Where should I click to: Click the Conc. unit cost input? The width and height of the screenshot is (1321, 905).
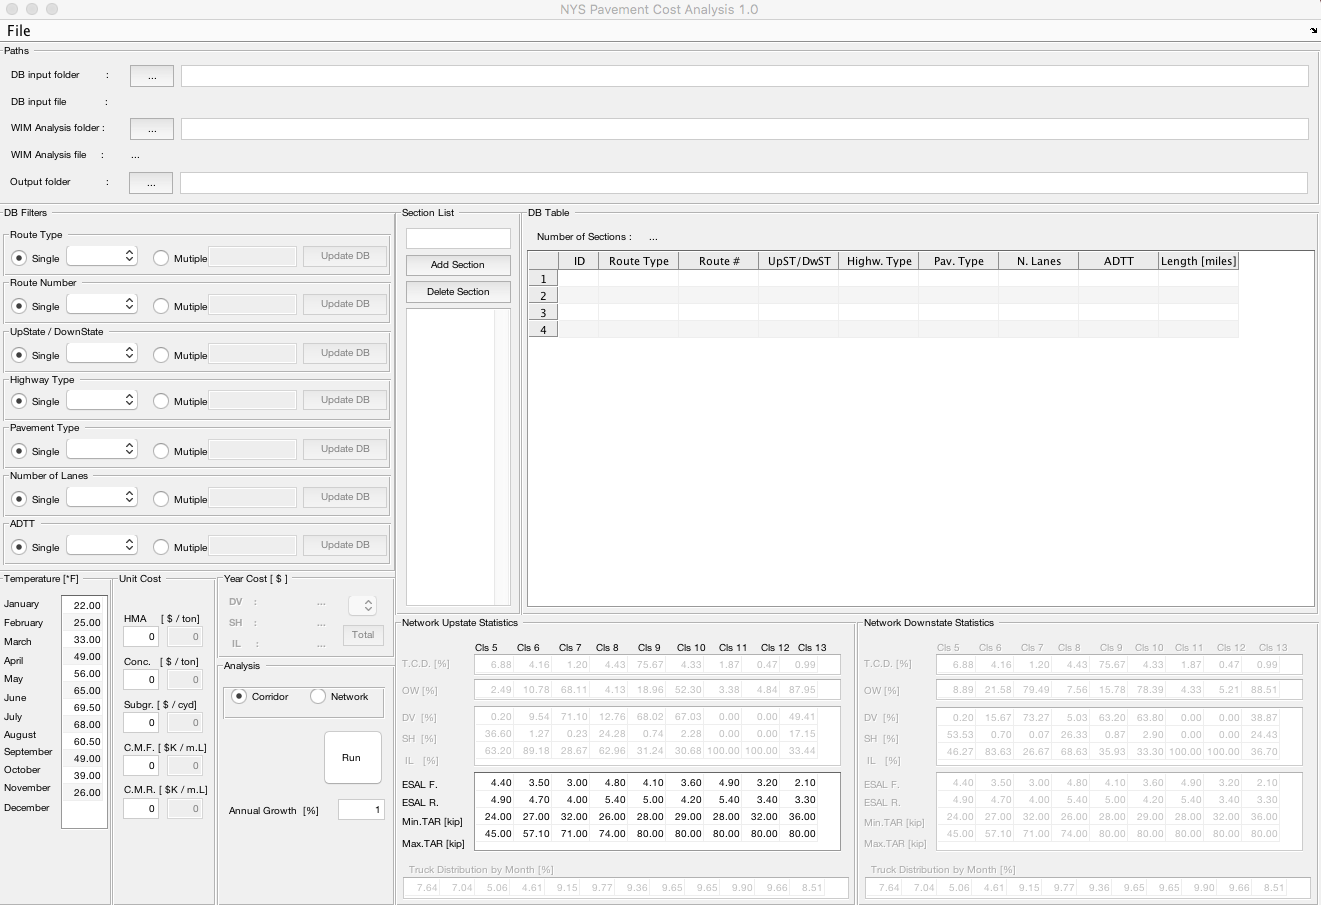coord(141,680)
